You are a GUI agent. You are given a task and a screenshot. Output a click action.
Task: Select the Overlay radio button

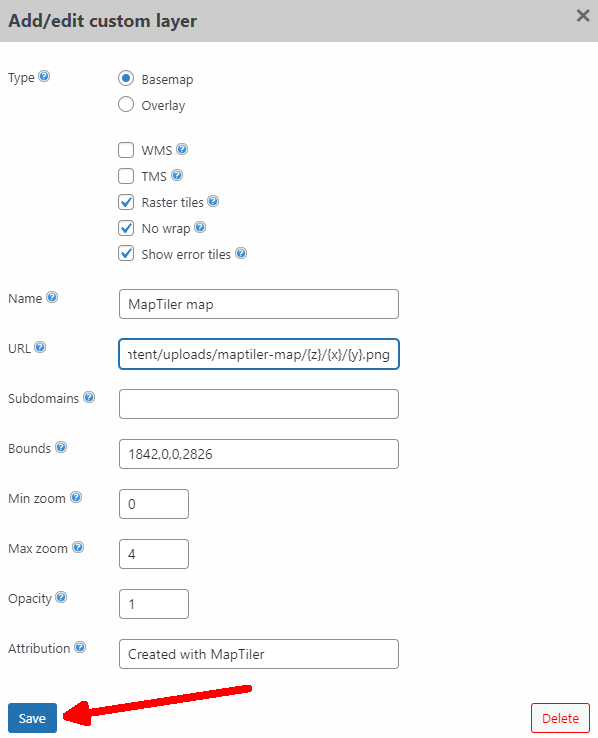126,104
